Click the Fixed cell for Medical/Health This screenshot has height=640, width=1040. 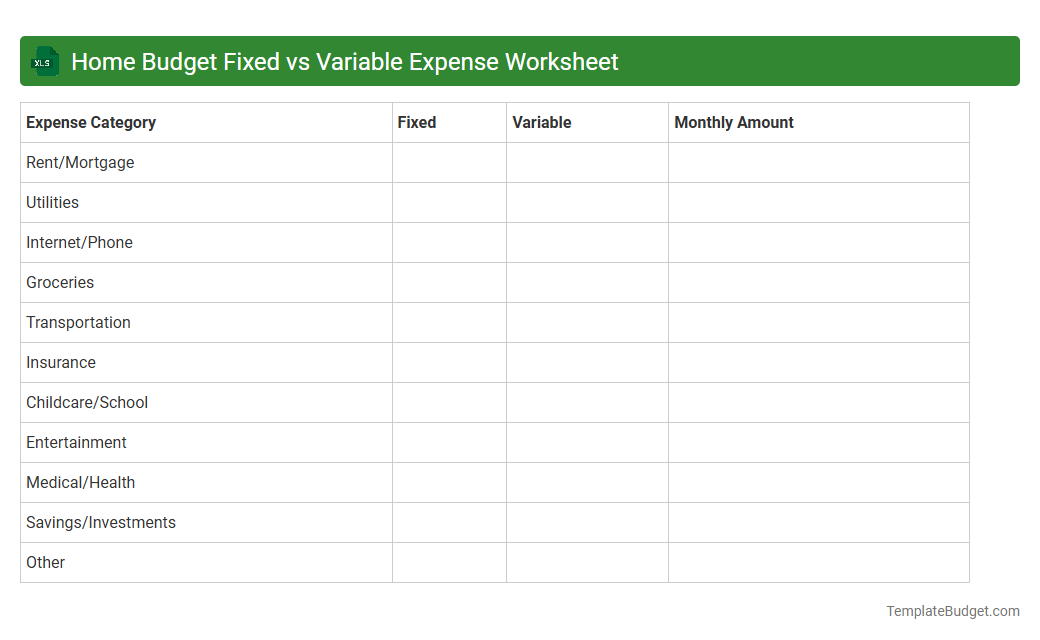pyautogui.click(x=449, y=482)
